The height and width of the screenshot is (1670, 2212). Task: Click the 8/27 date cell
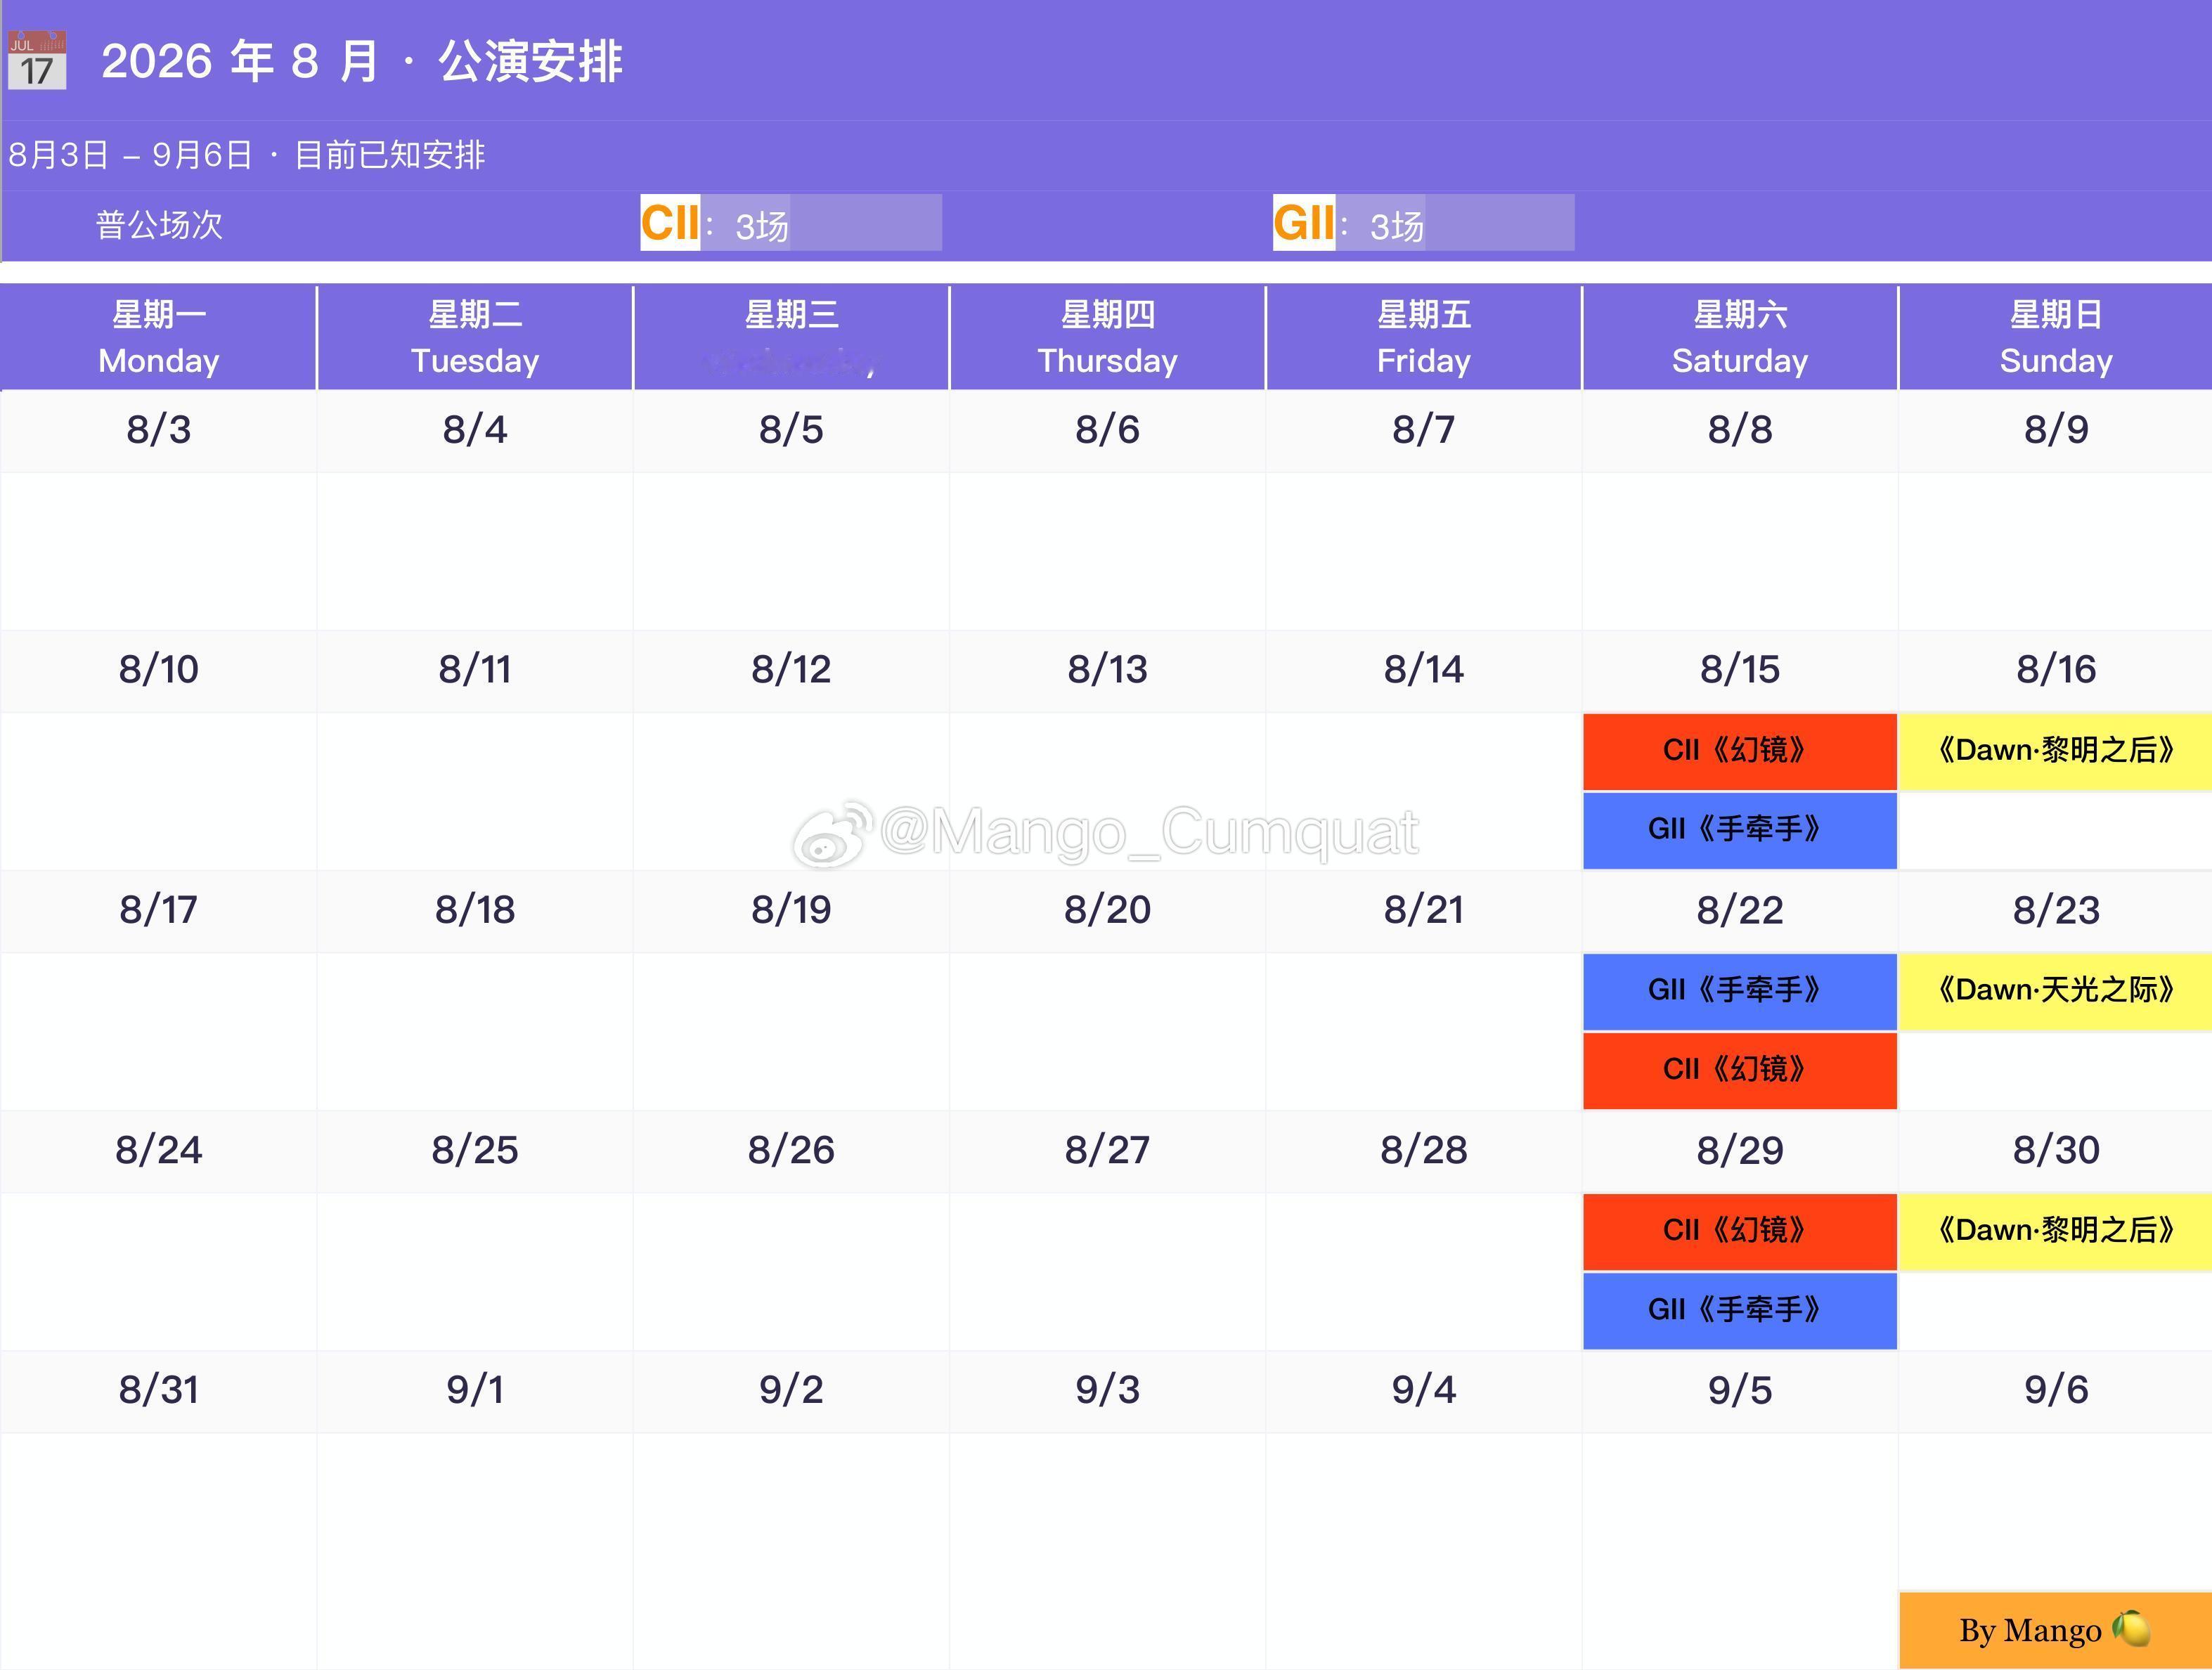point(1107,1151)
